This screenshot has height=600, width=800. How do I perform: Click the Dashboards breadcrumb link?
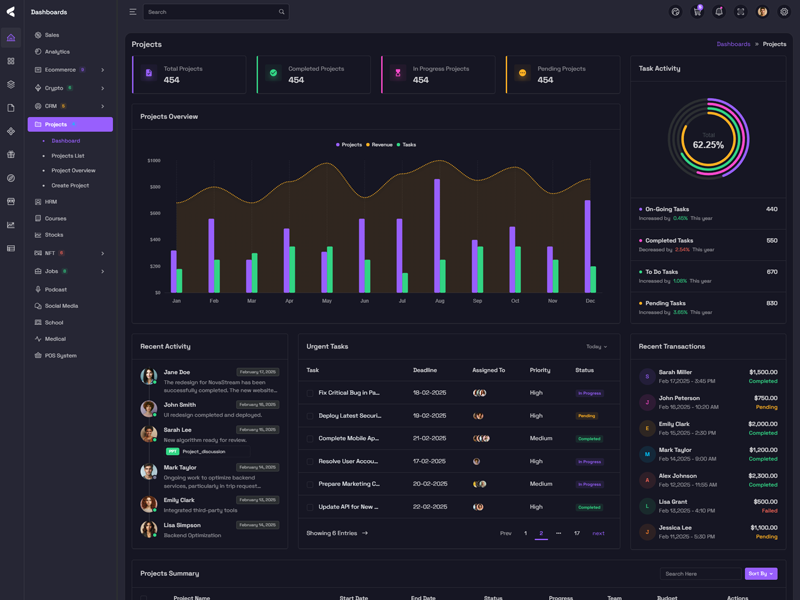(x=733, y=44)
